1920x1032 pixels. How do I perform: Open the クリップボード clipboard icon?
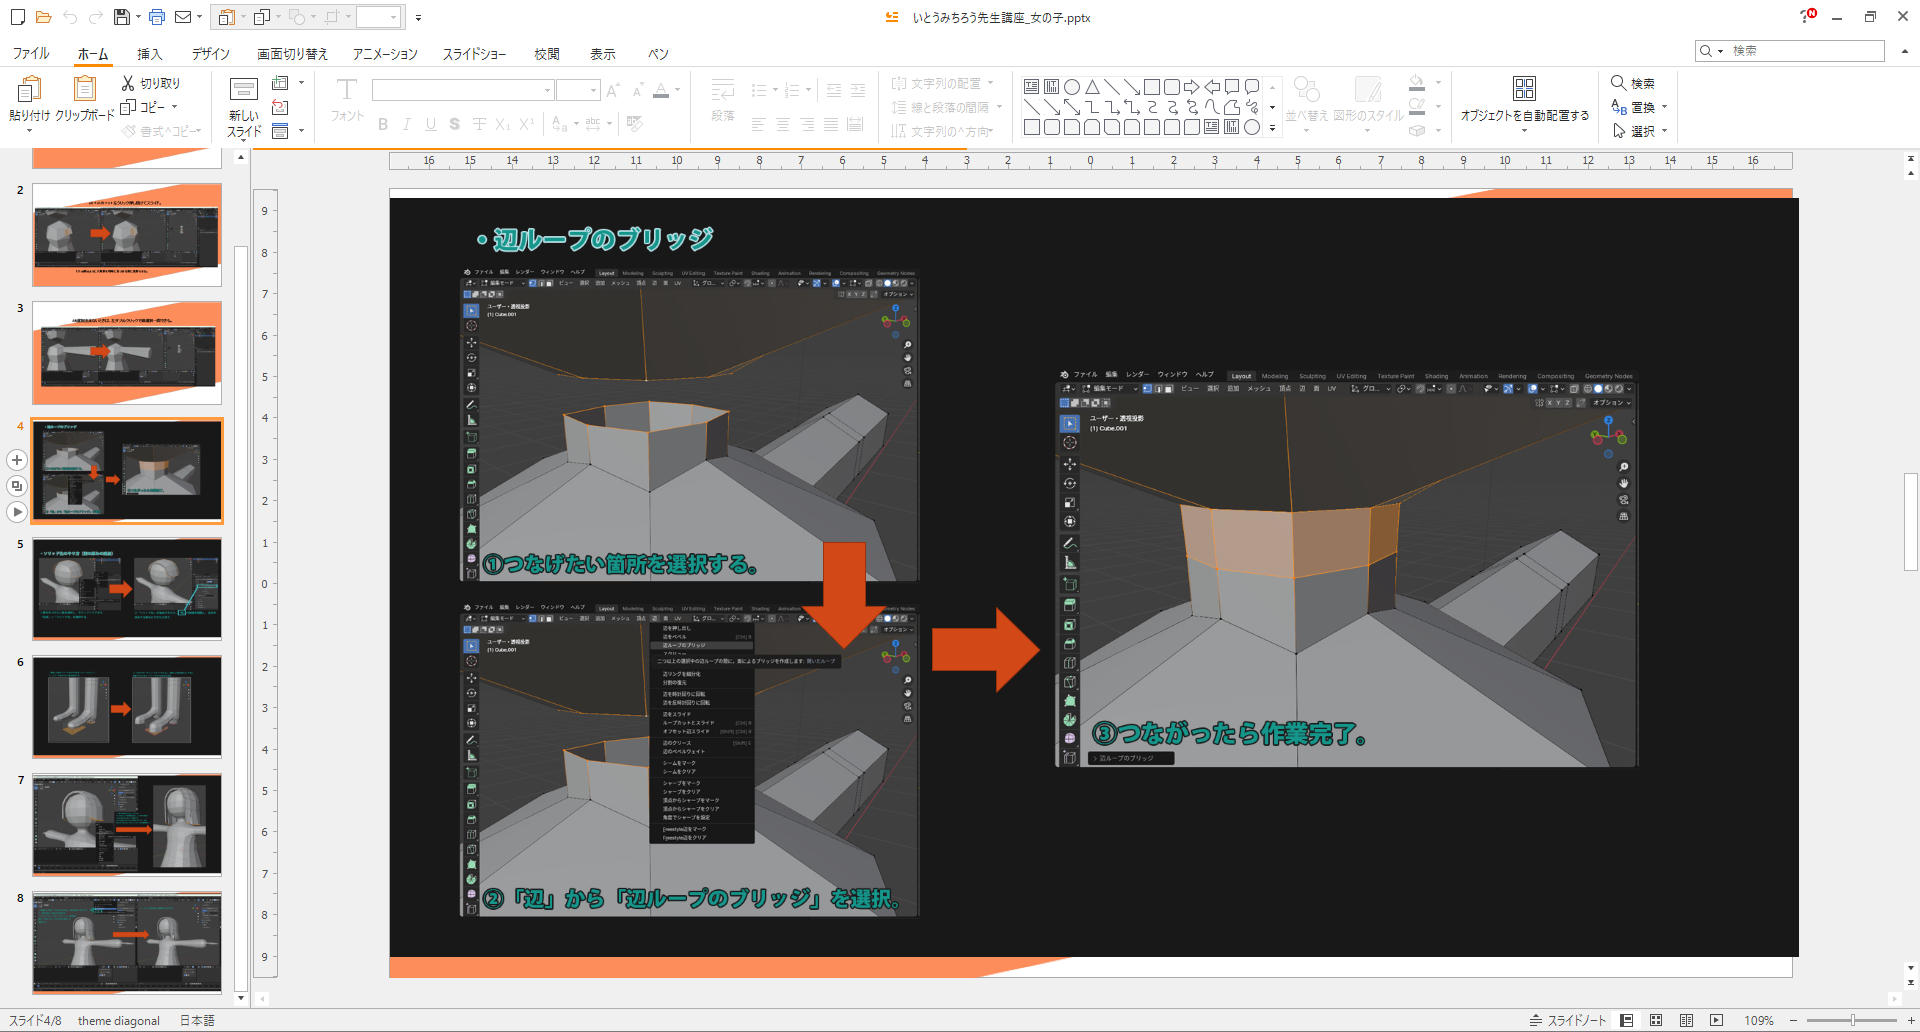85,90
